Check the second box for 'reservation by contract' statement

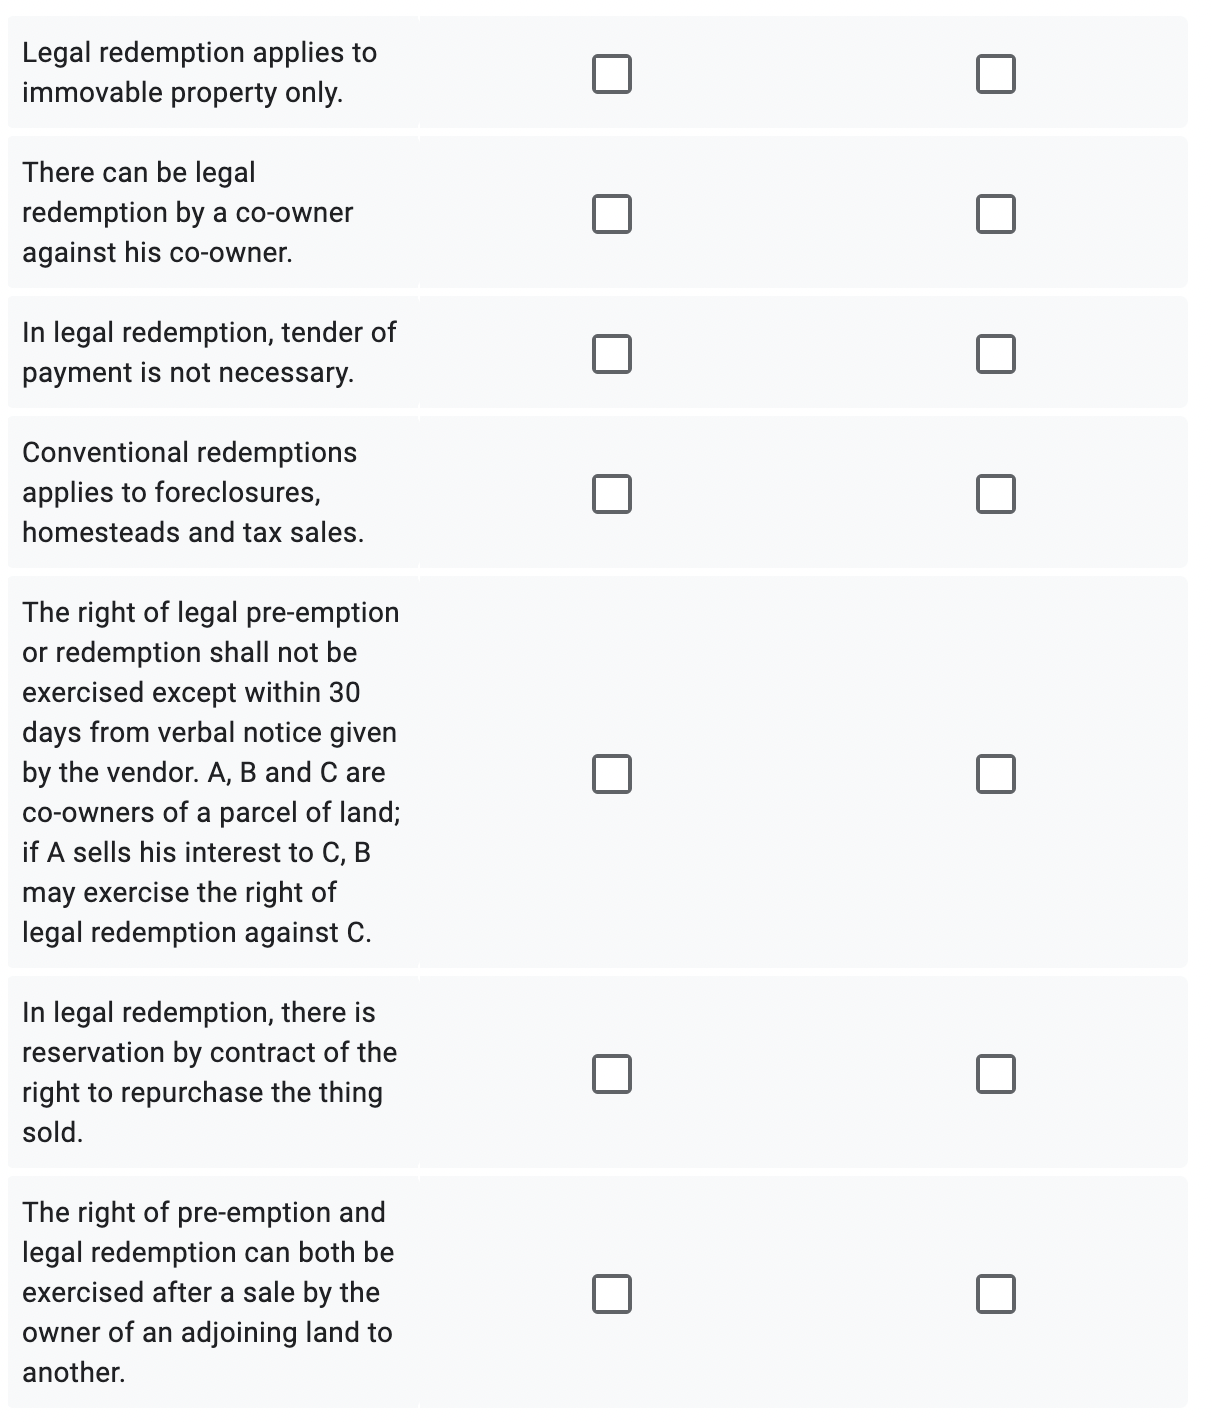(997, 1072)
